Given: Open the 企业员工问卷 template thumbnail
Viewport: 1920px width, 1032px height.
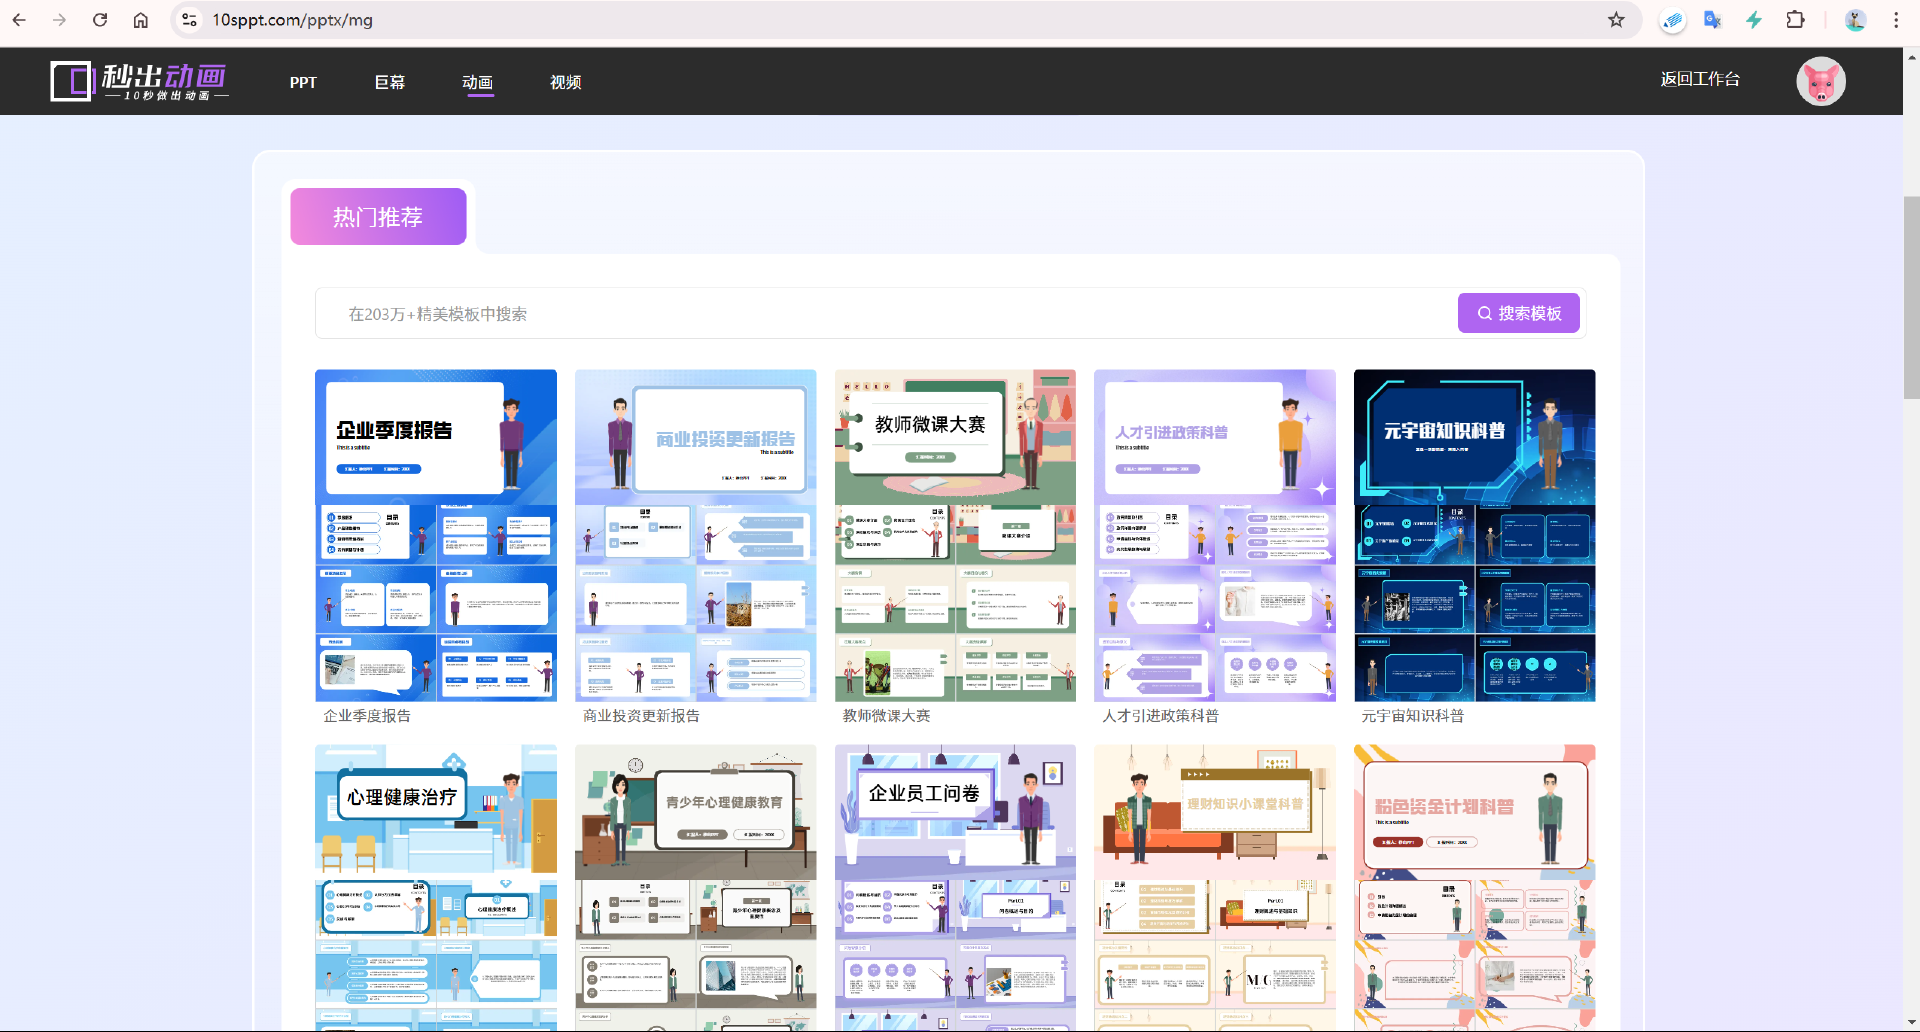Looking at the screenshot, I should click(x=955, y=888).
